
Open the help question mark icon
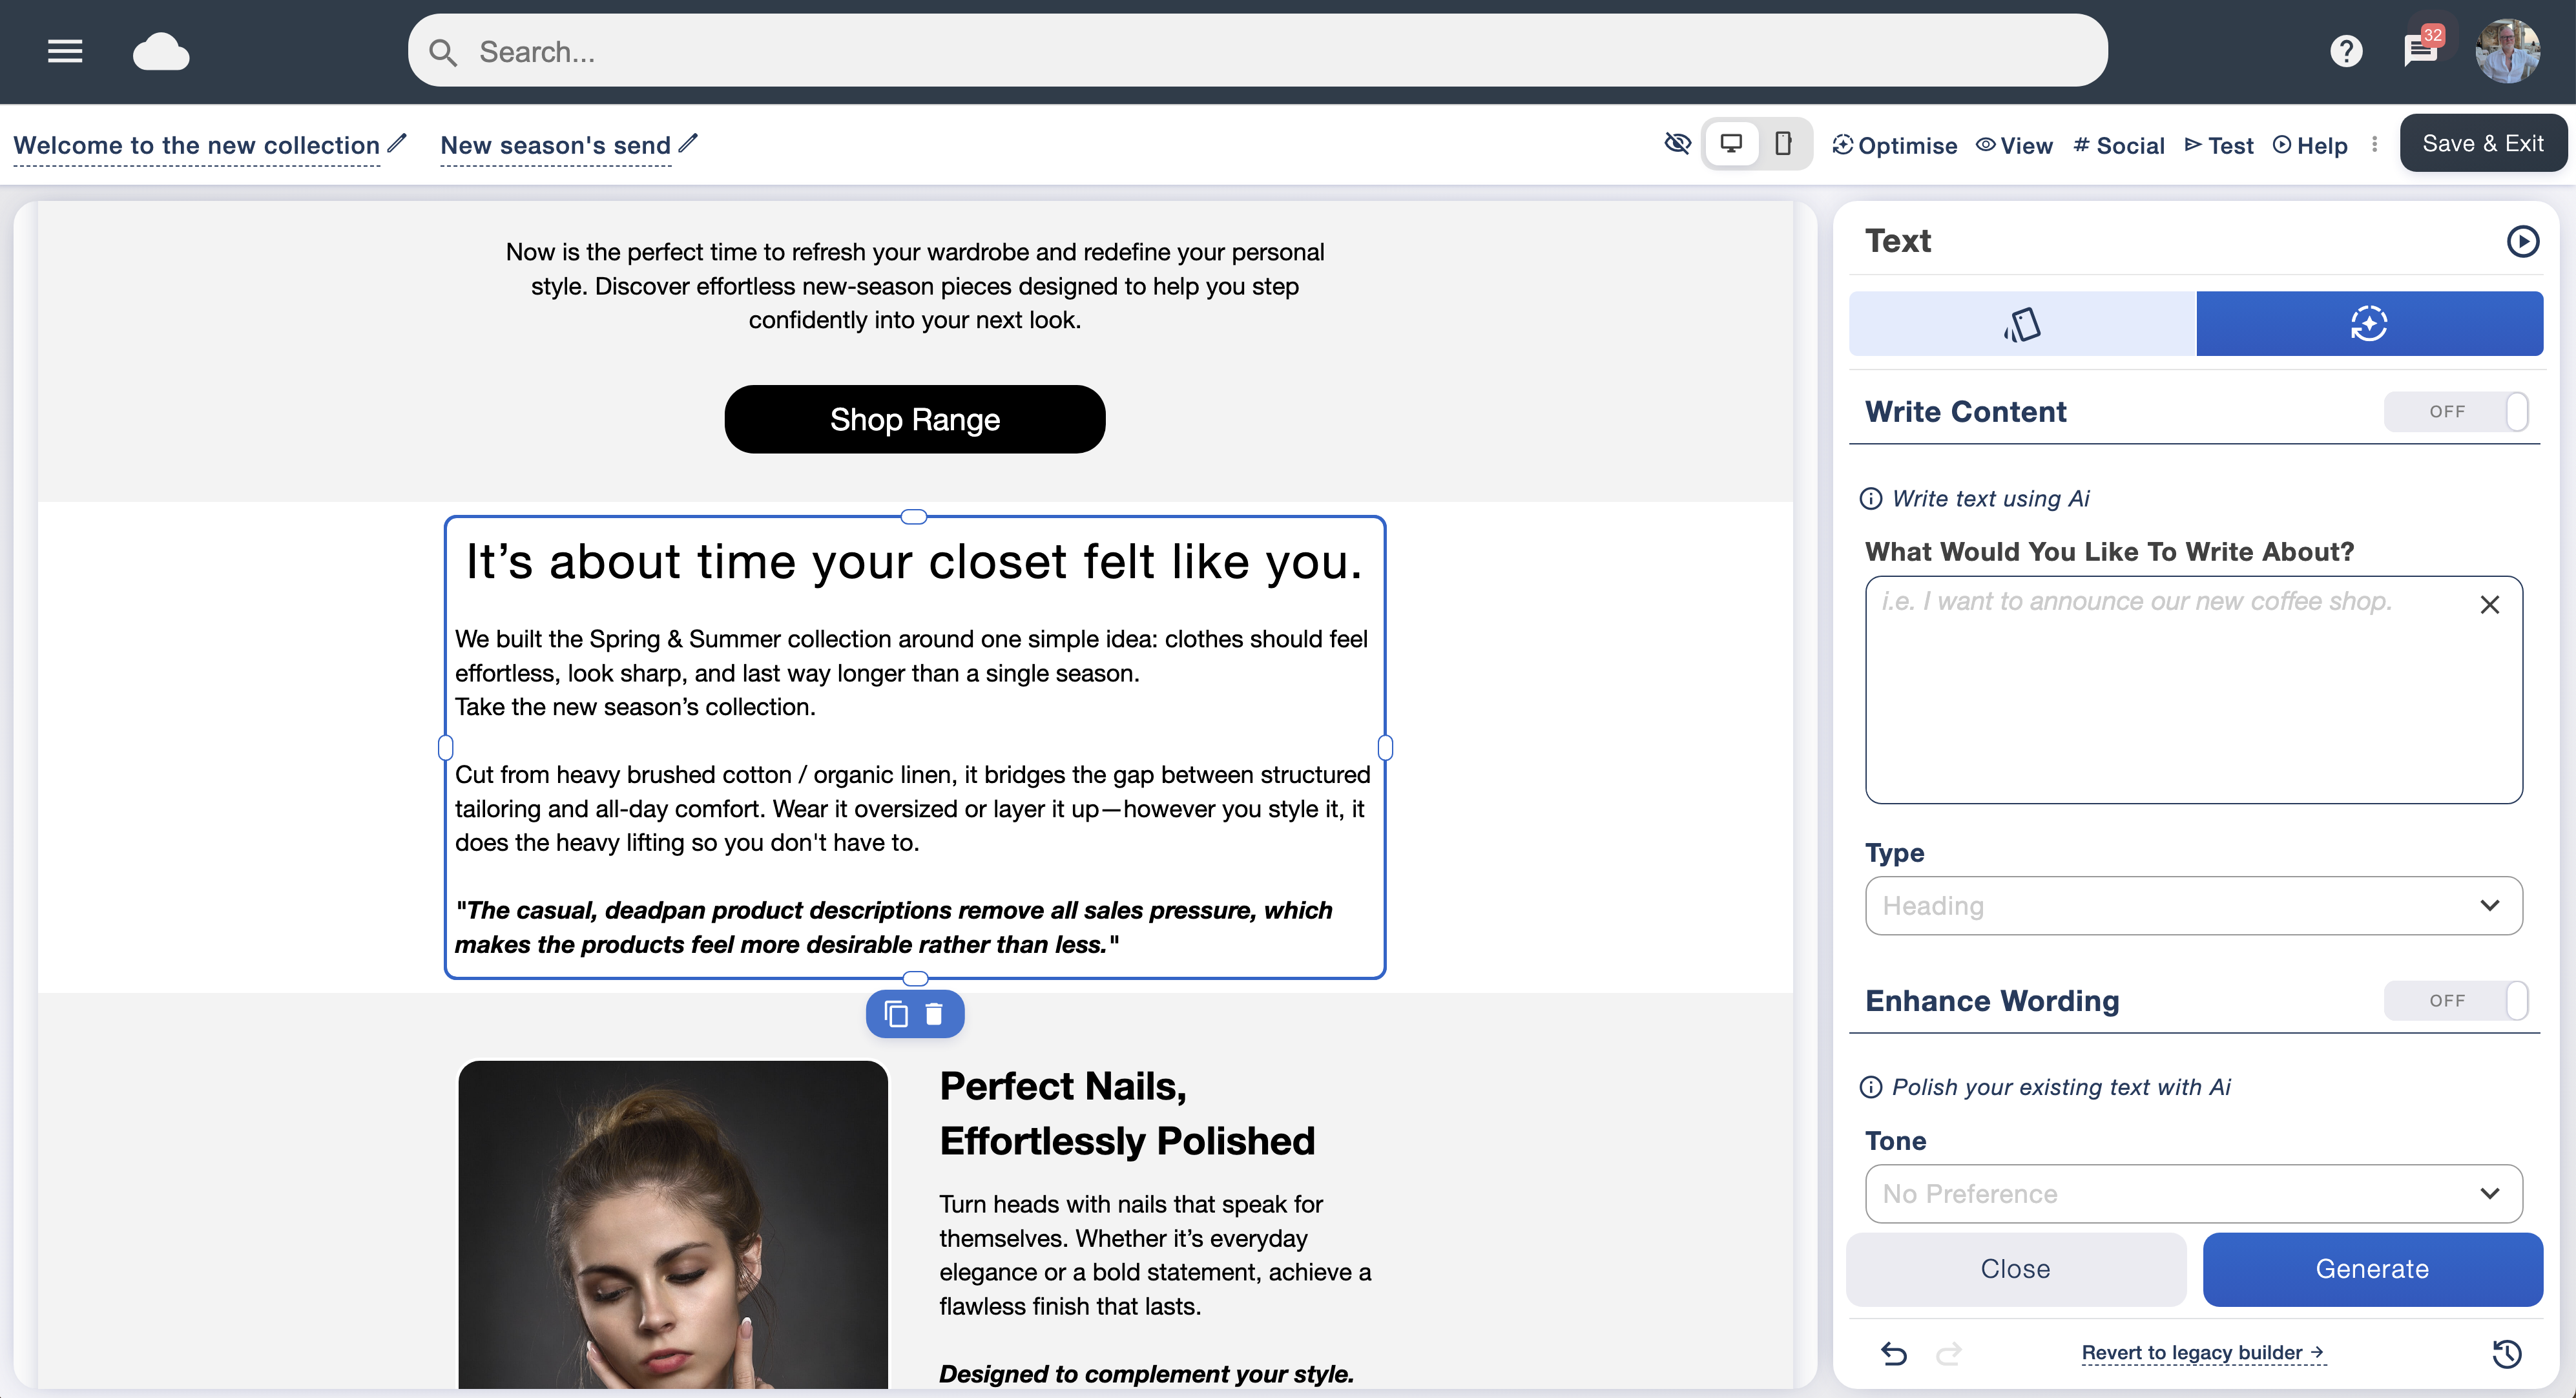pyautogui.click(x=2346, y=51)
